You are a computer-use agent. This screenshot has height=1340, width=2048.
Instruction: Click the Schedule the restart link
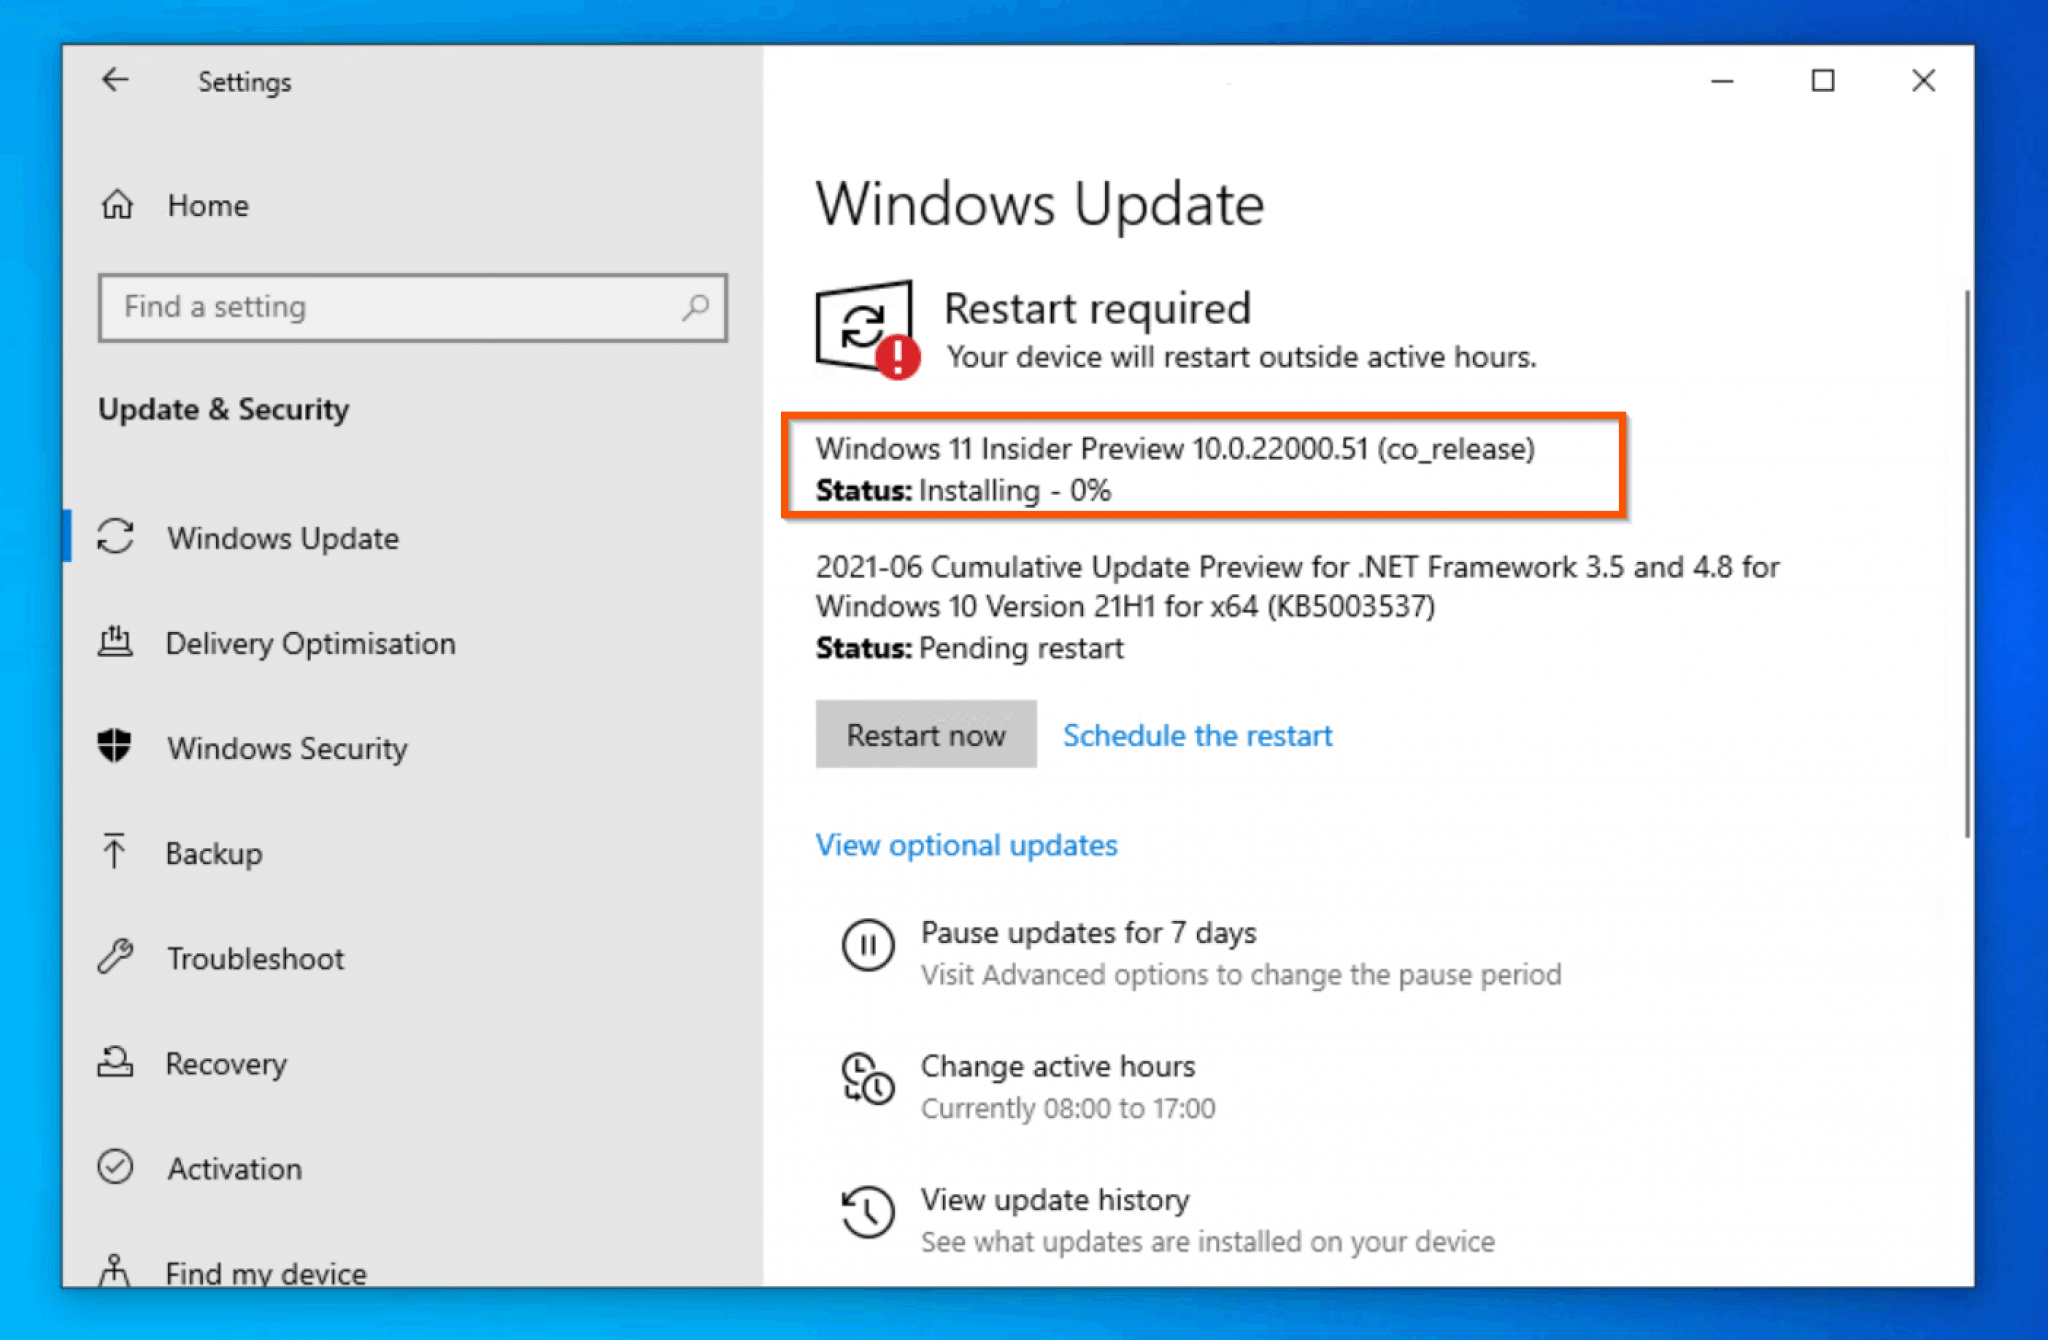1197,734
